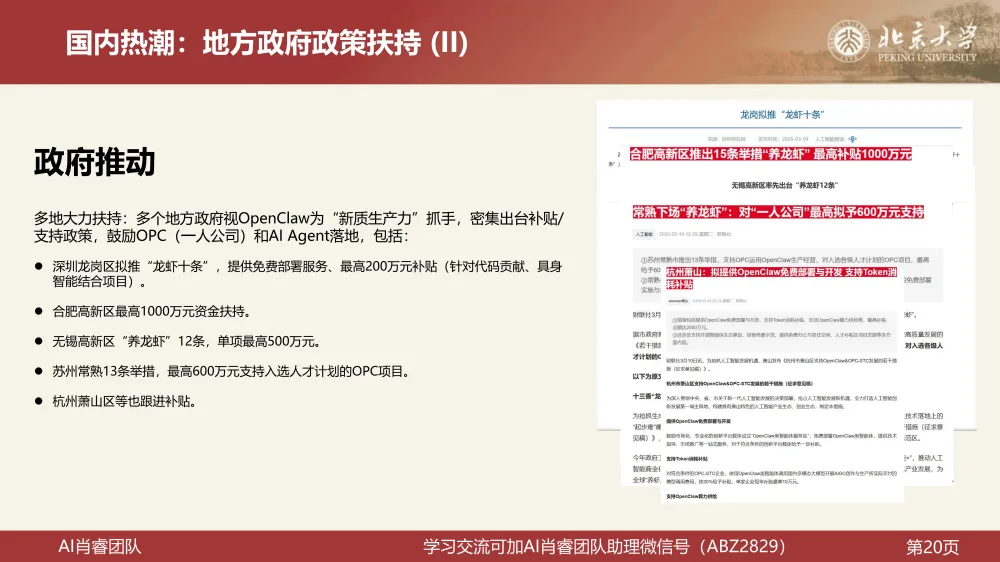Viewport: 1000px width, 562px height.
Task: Click the article title 龙岗拟推“龙虾十条”
Action: (783, 115)
